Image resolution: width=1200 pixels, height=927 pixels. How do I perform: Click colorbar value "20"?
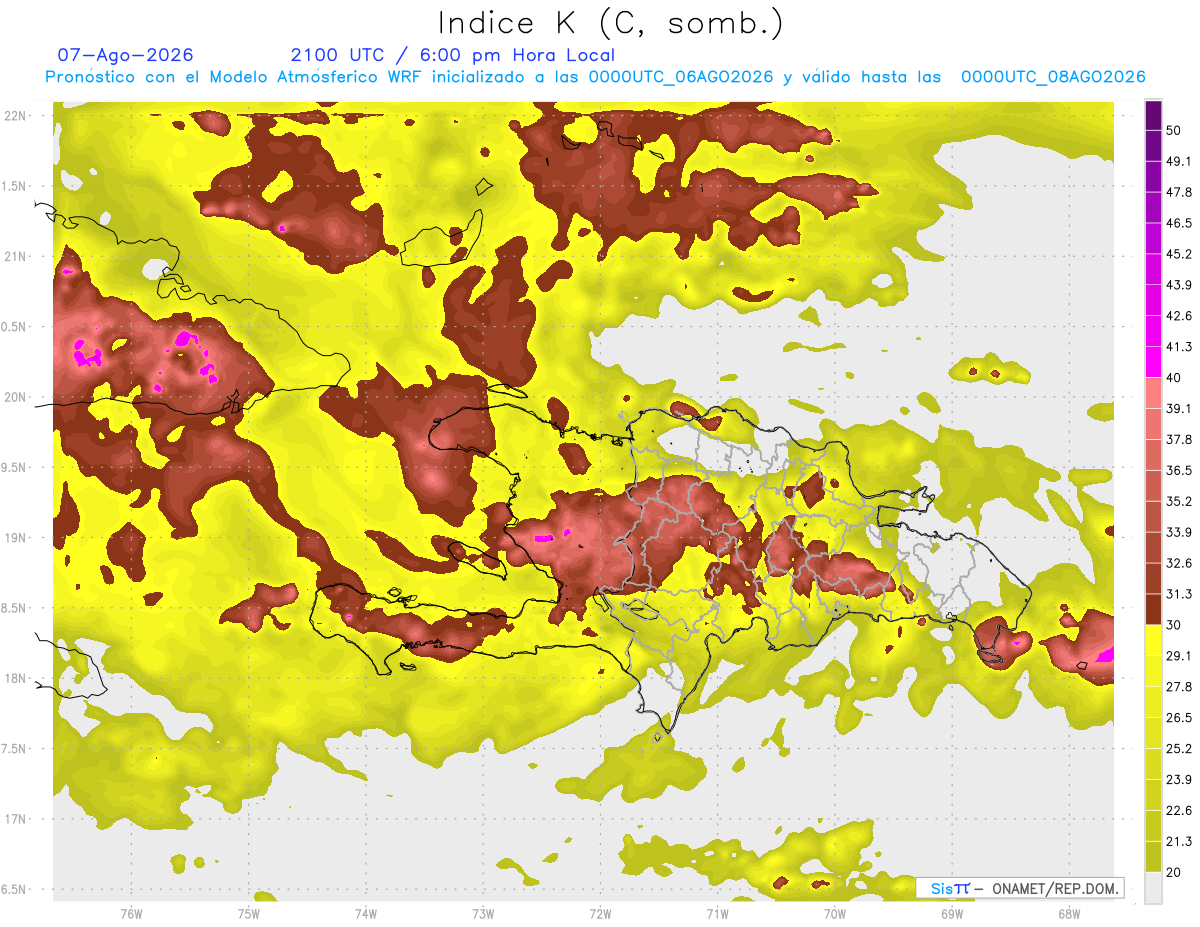(x=1175, y=872)
